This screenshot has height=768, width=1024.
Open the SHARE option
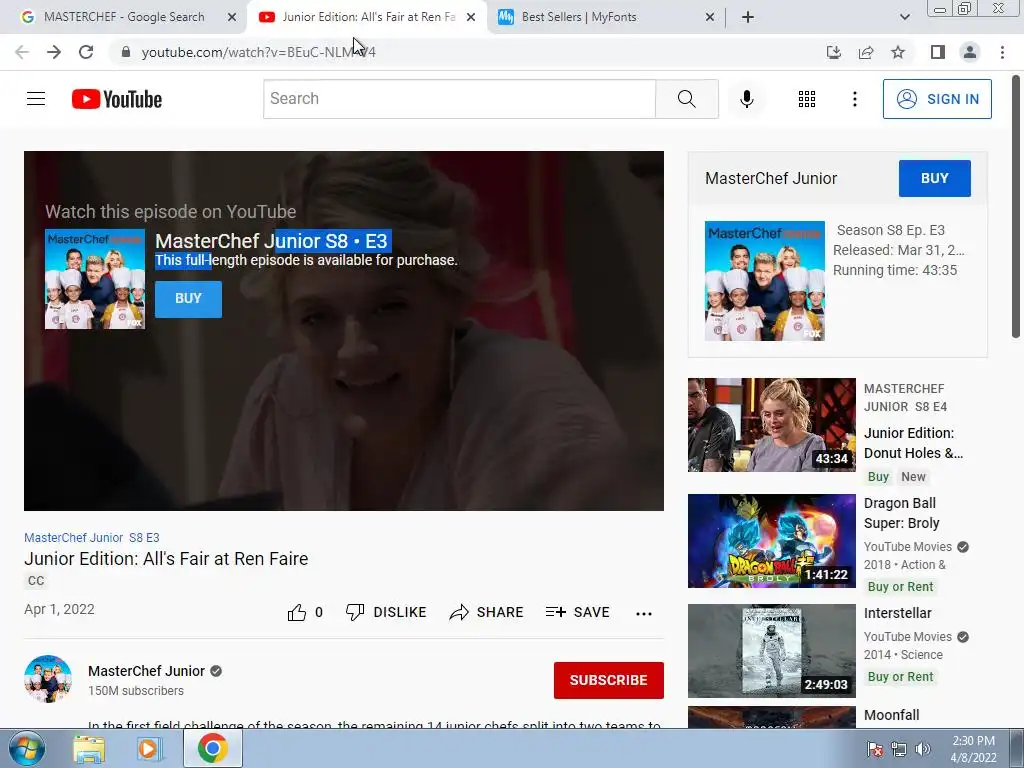487,612
